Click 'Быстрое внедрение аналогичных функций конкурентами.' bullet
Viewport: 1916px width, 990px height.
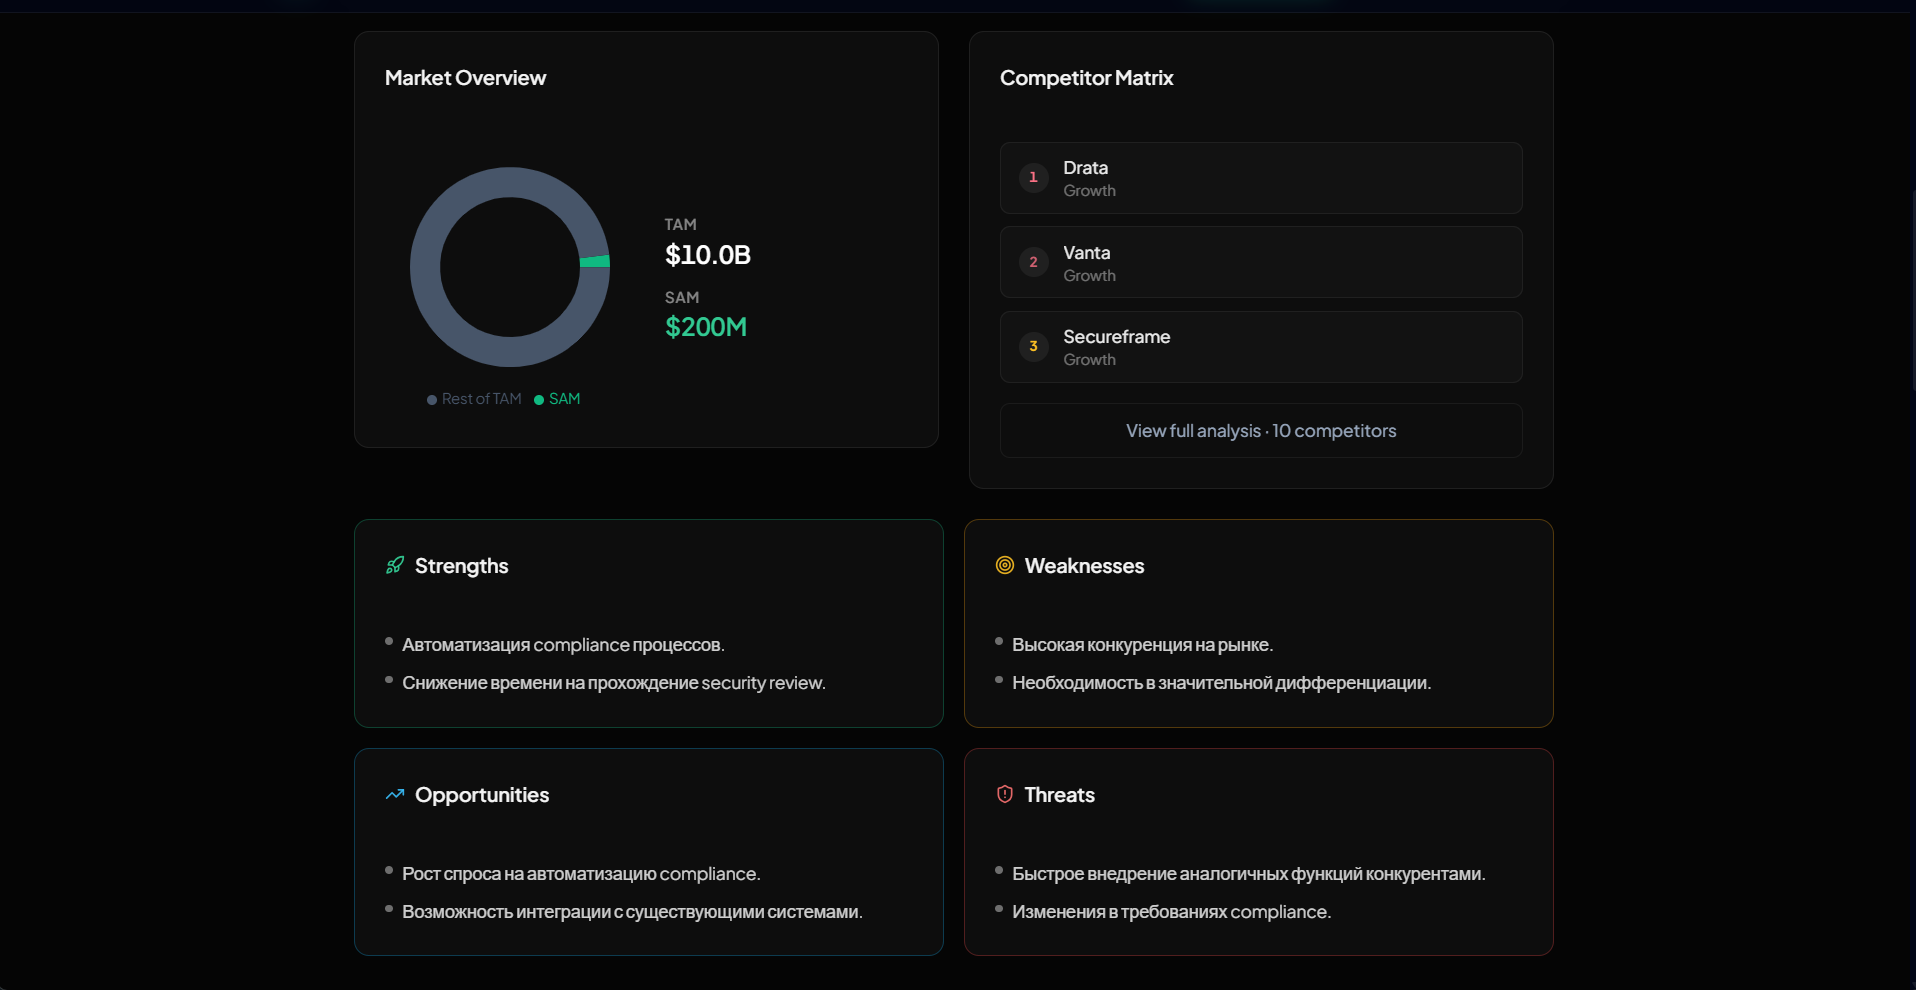[1248, 874]
